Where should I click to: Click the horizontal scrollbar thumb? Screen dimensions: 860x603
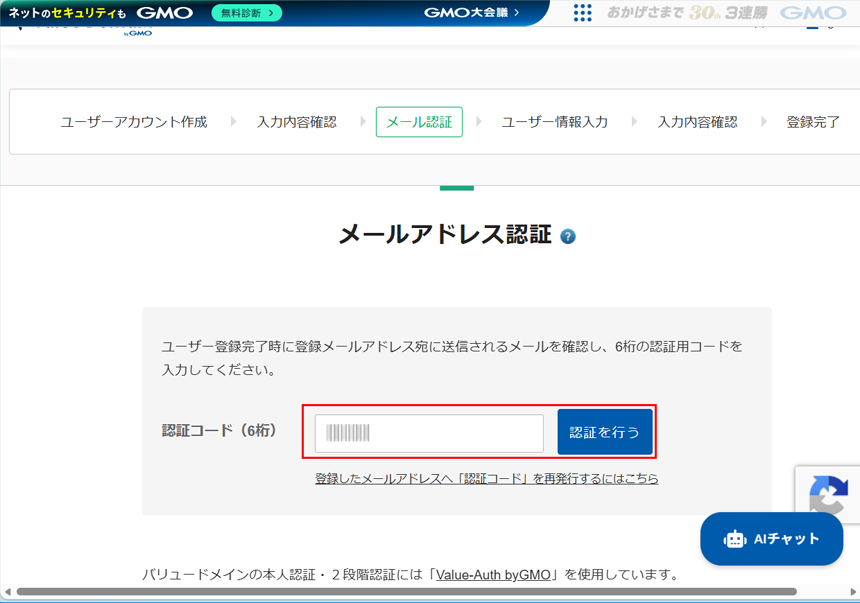pyautogui.click(x=406, y=591)
